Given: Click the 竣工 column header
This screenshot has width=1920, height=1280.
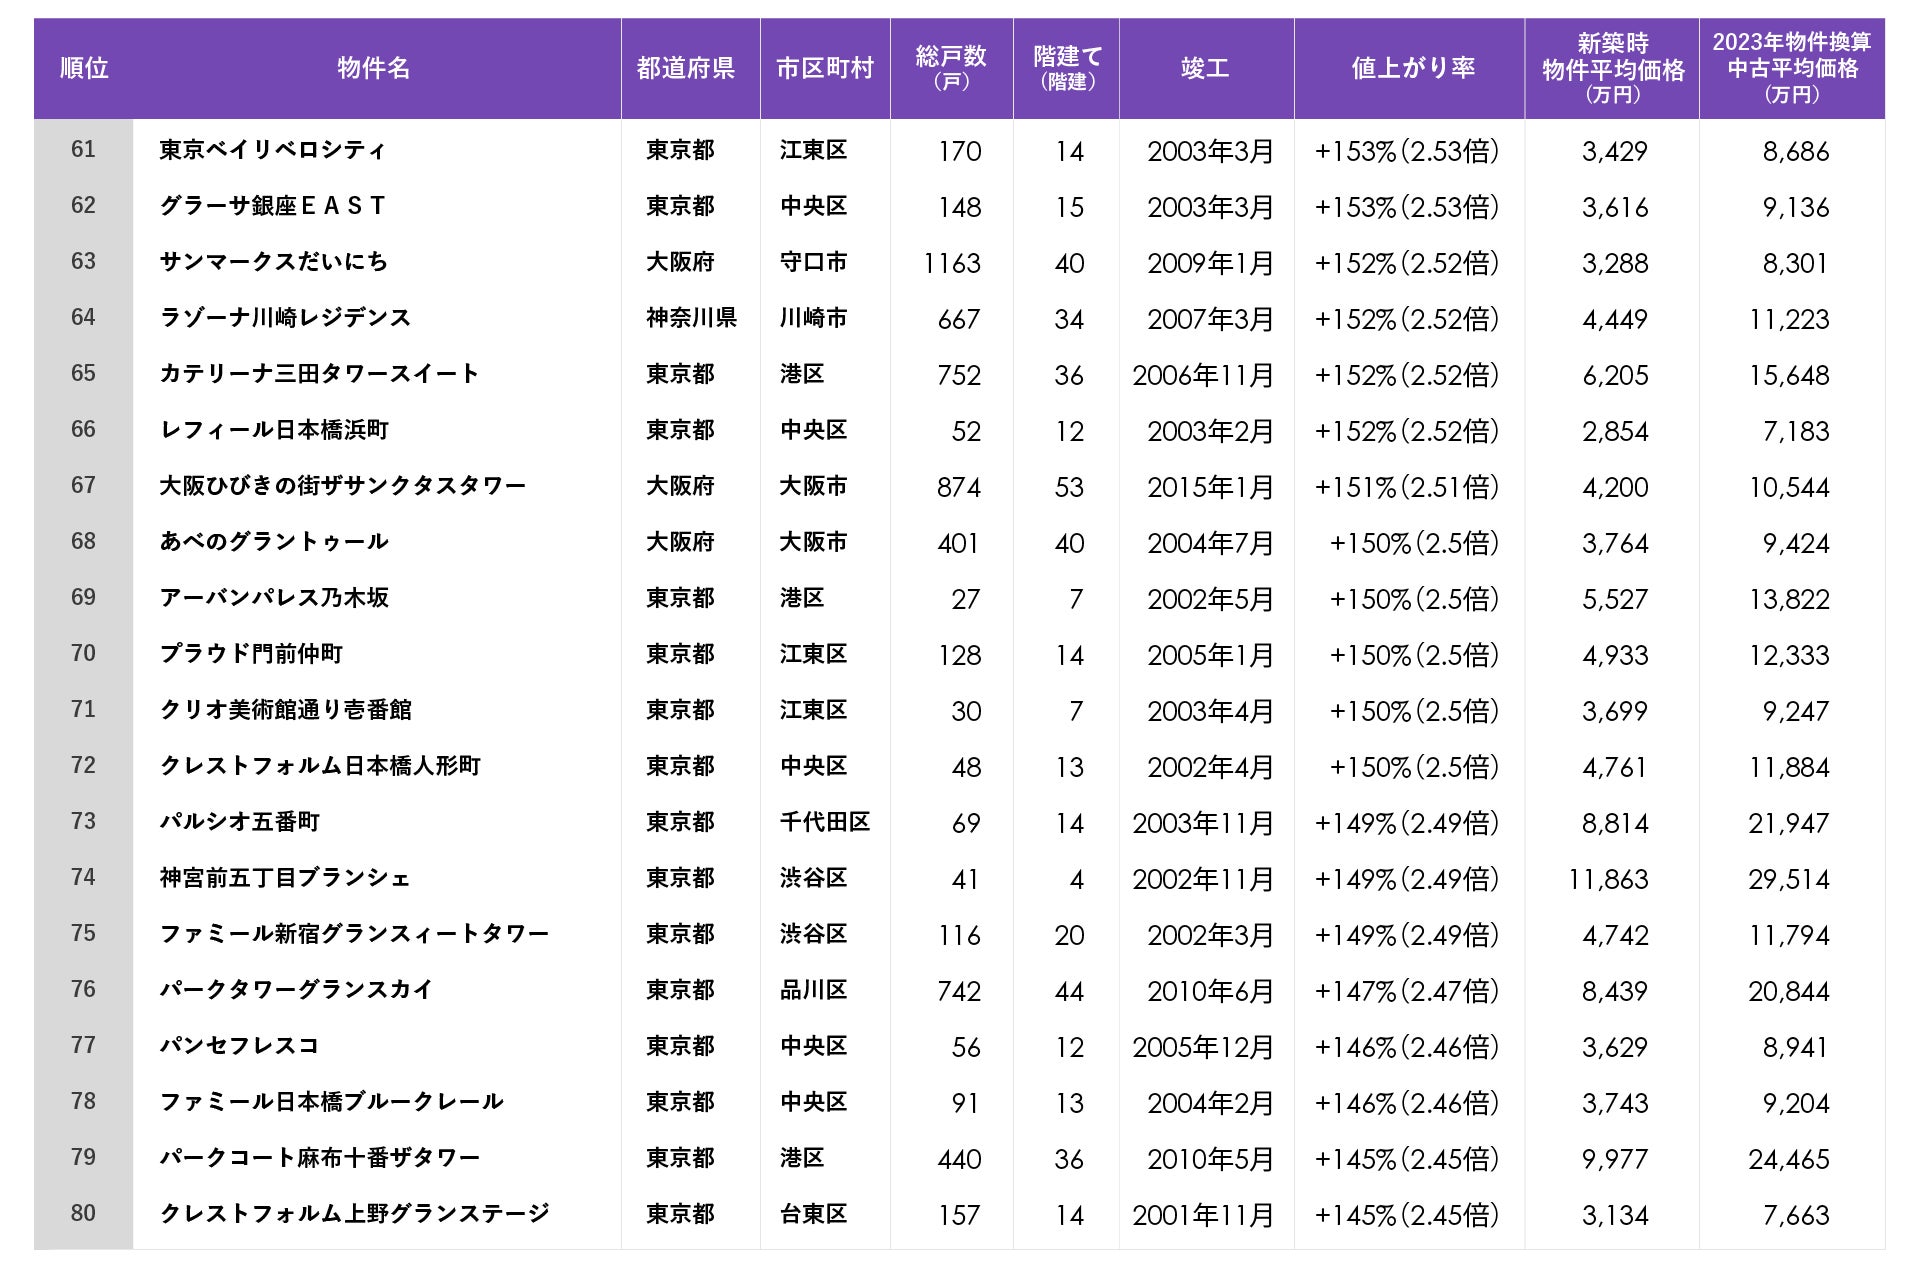Looking at the screenshot, I should pyautogui.click(x=1204, y=68).
